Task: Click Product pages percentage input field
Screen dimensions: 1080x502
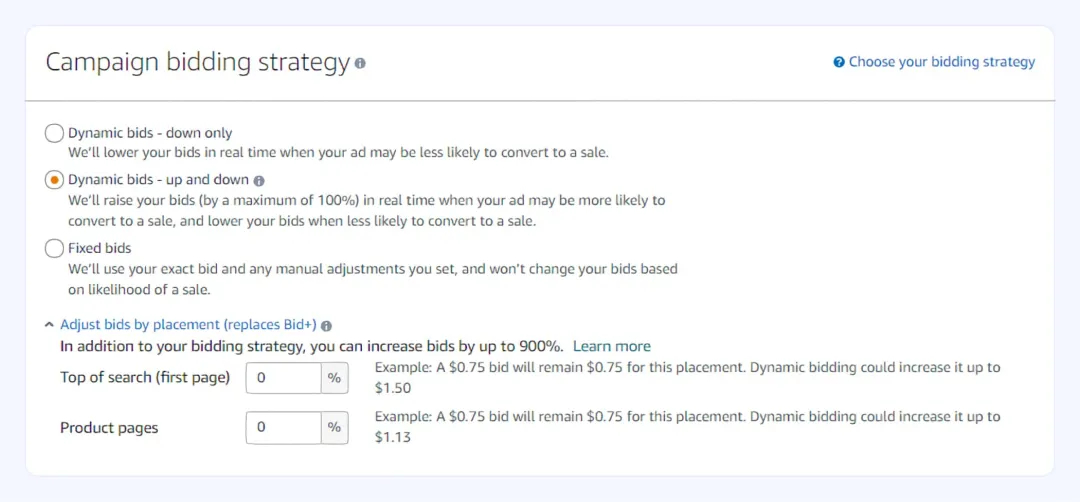Action: coord(283,428)
